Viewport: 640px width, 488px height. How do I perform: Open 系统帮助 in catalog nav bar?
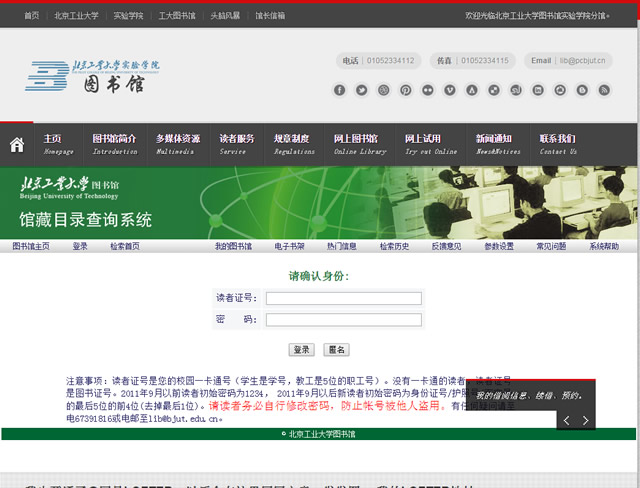click(604, 246)
